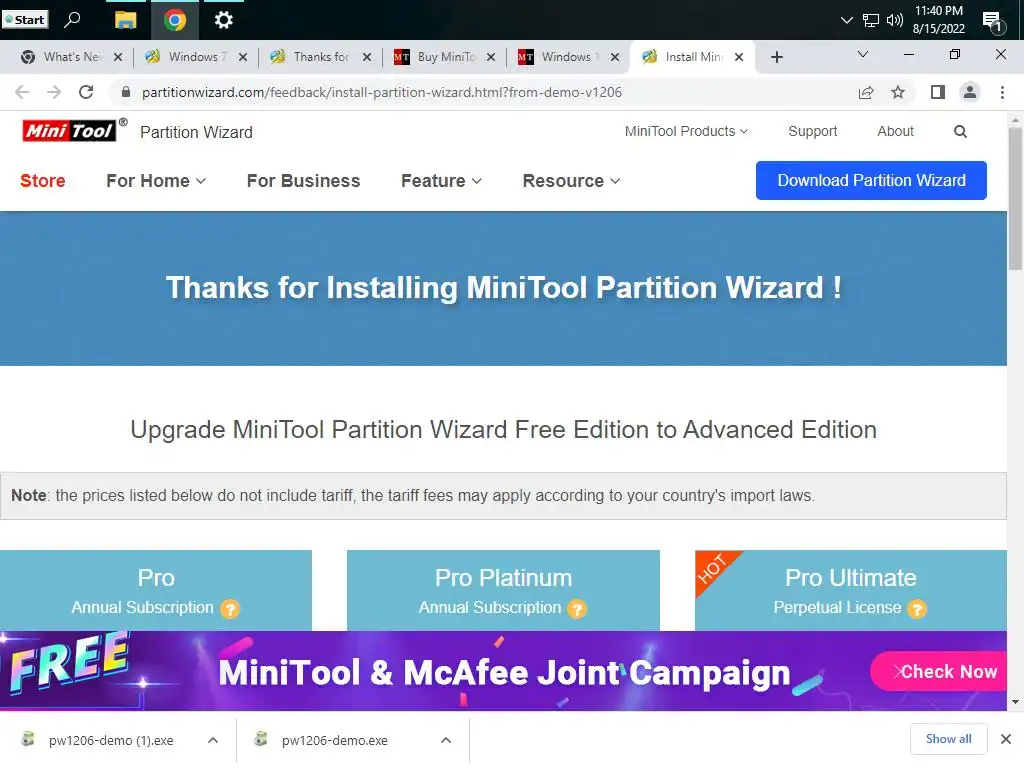Click the page vertical scrollbar thumb
Image resolution: width=1024 pixels, height=768 pixels.
pyautogui.click(x=1015, y=199)
